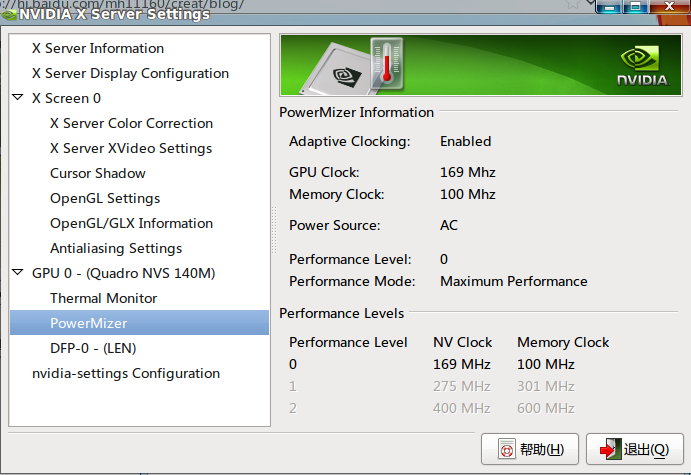Collapse the X Screen 0 tree node
The image size is (691, 475).
click(x=18, y=97)
